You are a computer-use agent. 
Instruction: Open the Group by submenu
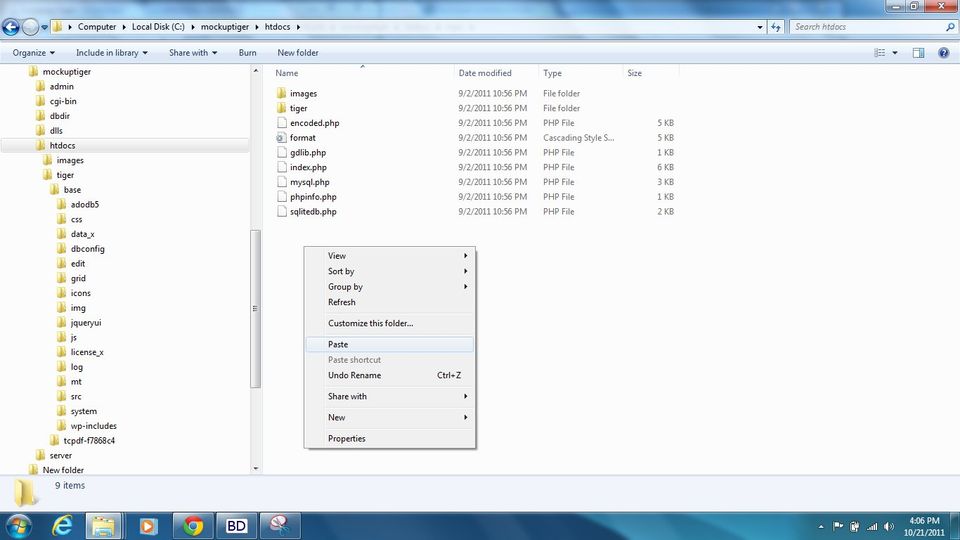pos(389,287)
